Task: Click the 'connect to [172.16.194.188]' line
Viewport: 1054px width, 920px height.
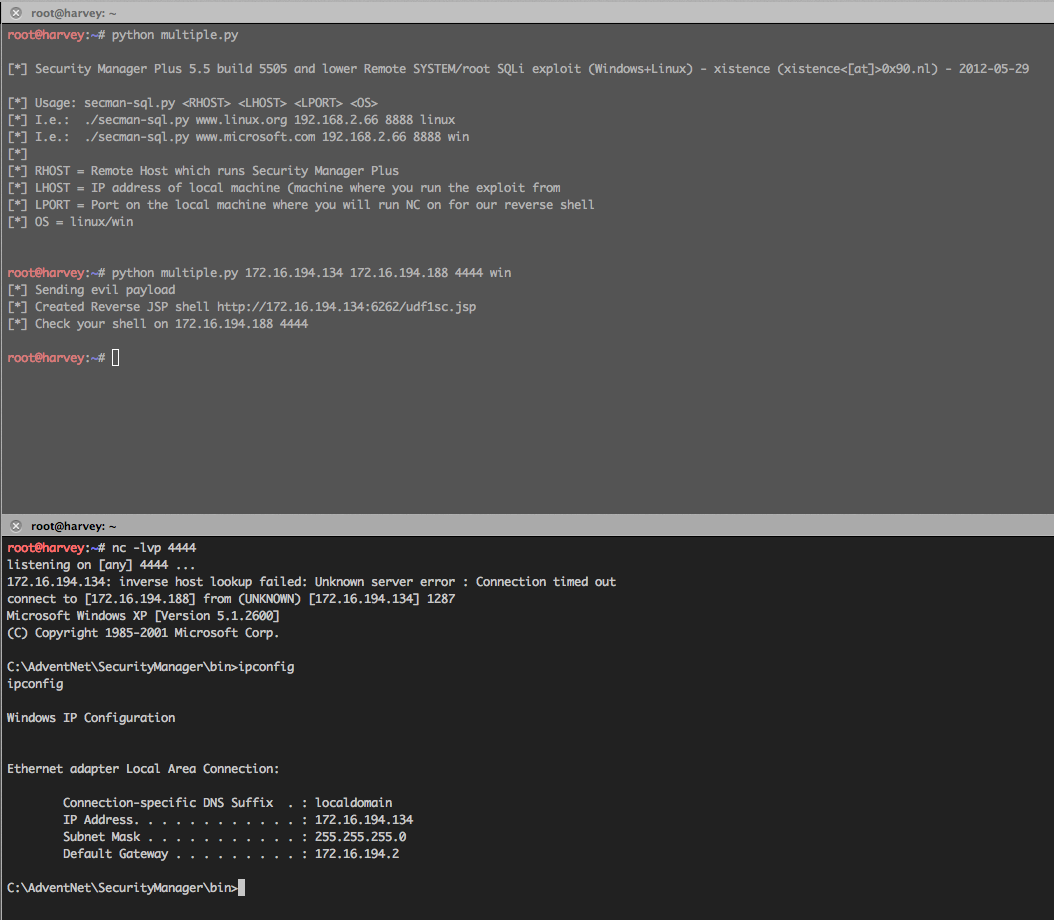Action: coord(231,599)
